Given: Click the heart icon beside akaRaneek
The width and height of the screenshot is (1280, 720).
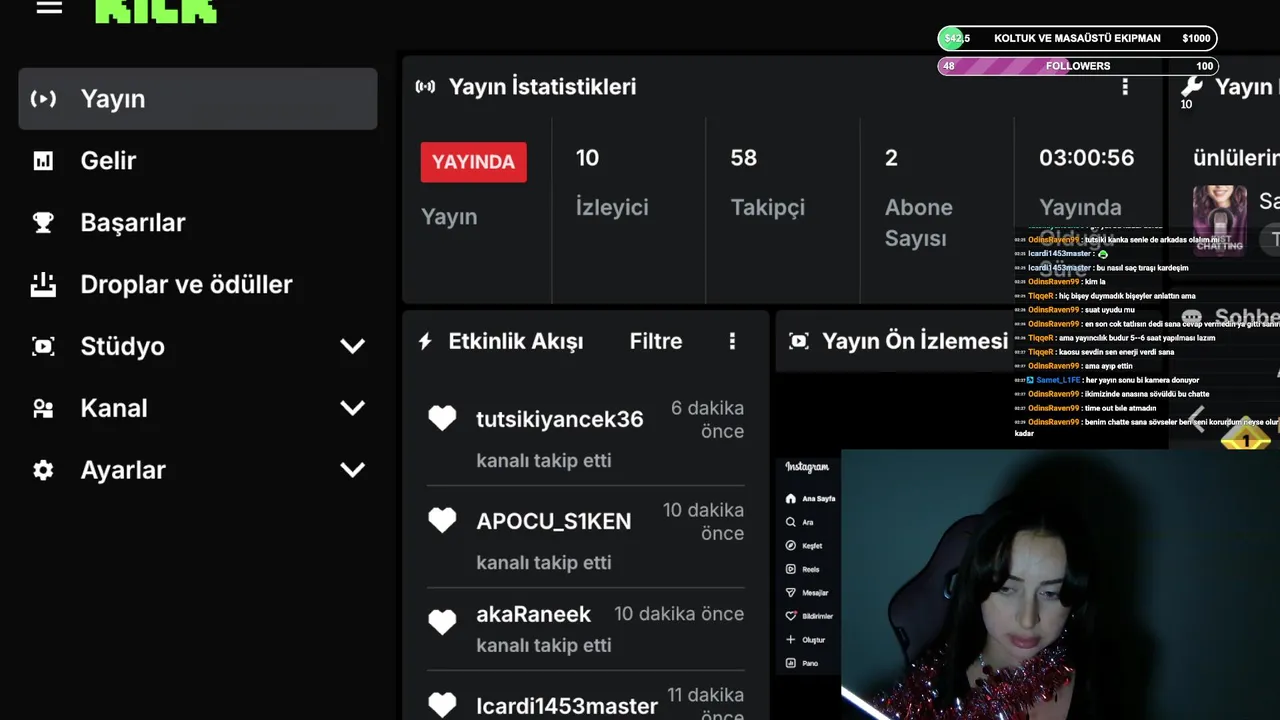Looking at the screenshot, I should pos(442,622).
